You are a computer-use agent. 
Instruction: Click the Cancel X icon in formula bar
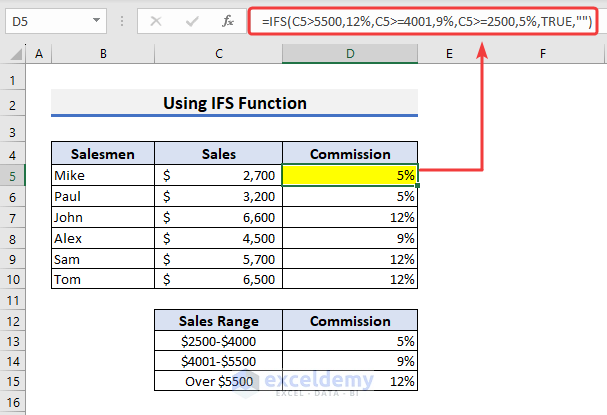[155, 19]
